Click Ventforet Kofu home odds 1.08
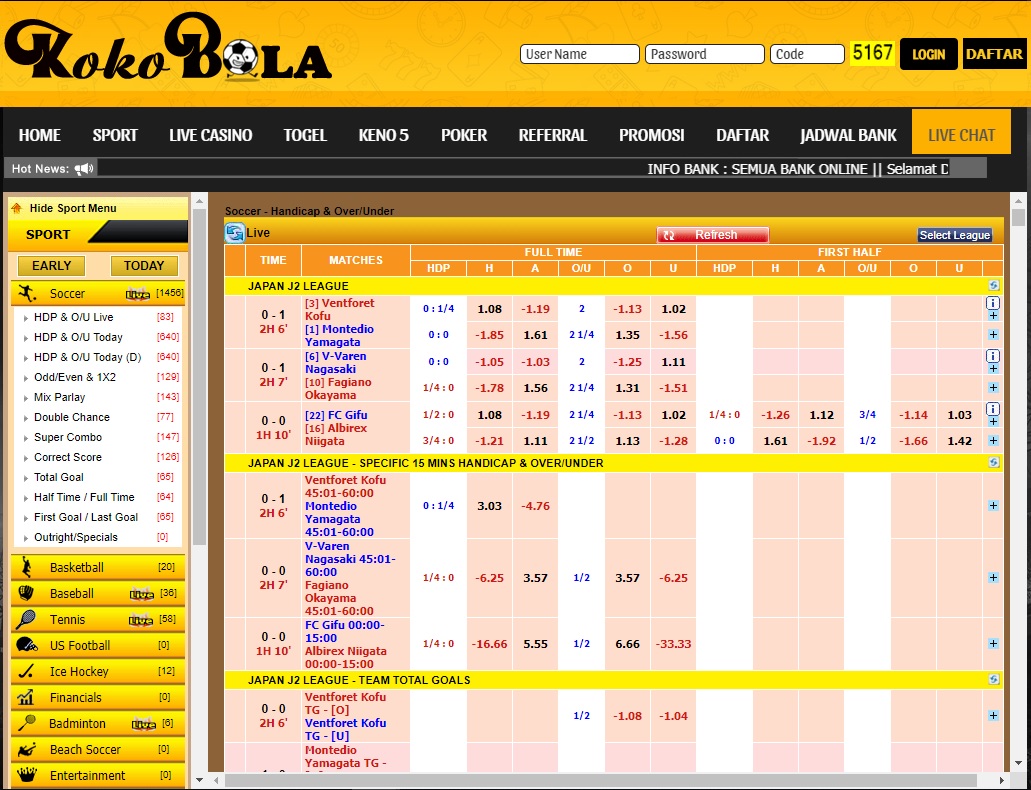1031x790 pixels. (x=489, y=309)
